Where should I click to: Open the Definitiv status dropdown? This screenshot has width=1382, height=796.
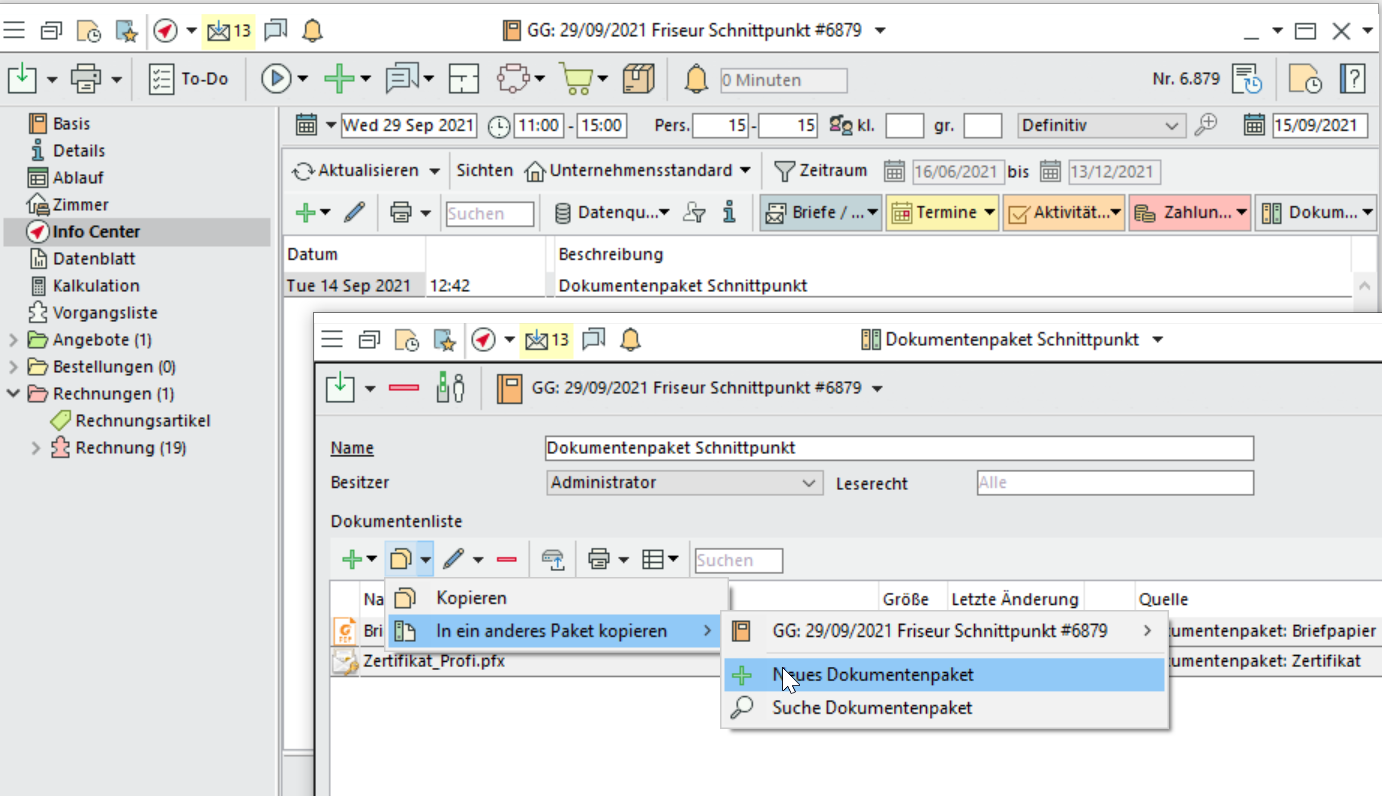[x=1100, y=126]
